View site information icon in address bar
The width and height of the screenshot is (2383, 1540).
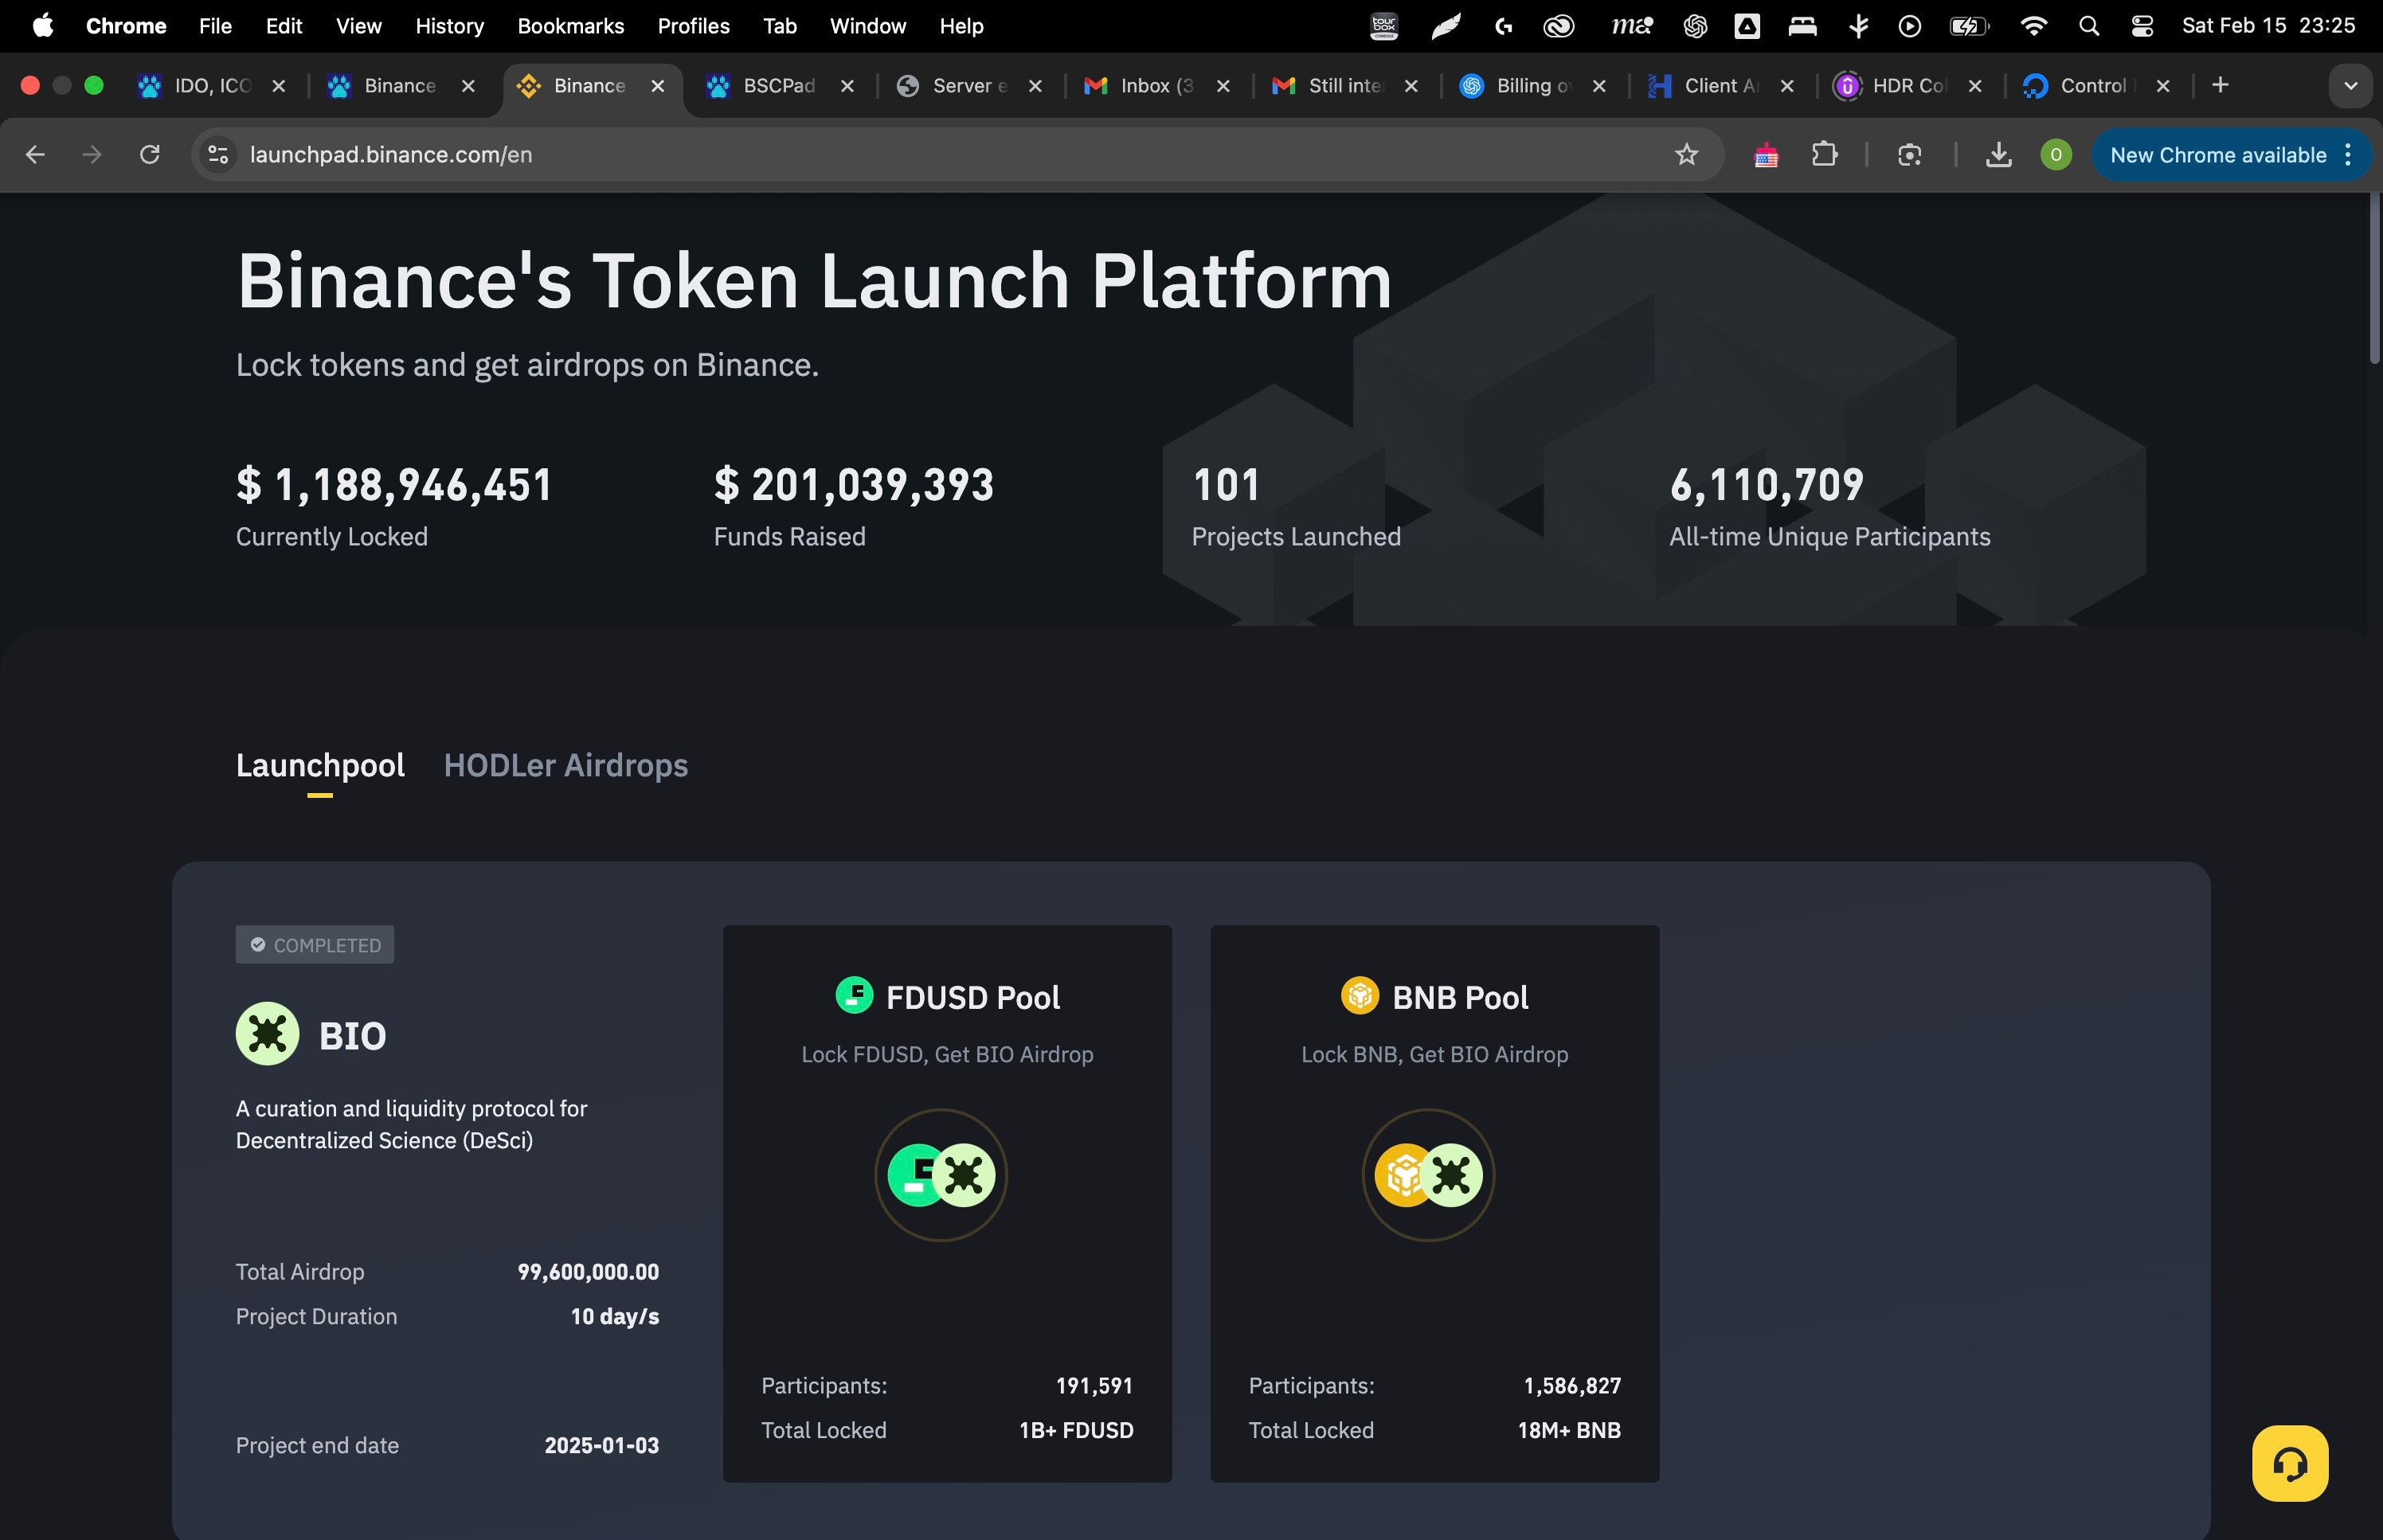coord(218,154)
